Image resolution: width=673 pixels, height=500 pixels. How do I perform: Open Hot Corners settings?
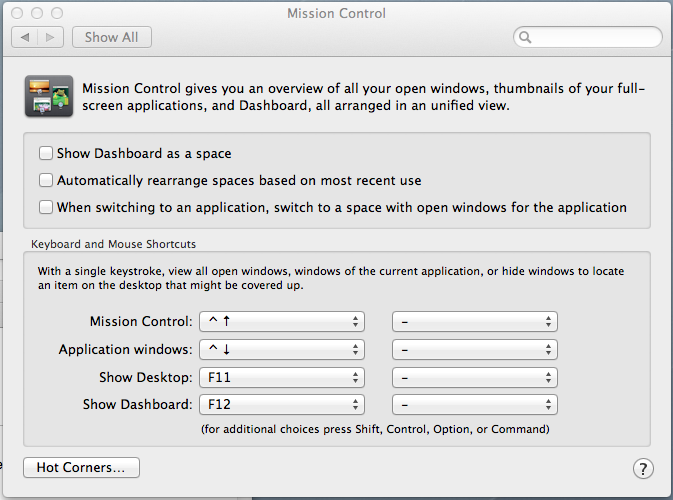point(81,467)
